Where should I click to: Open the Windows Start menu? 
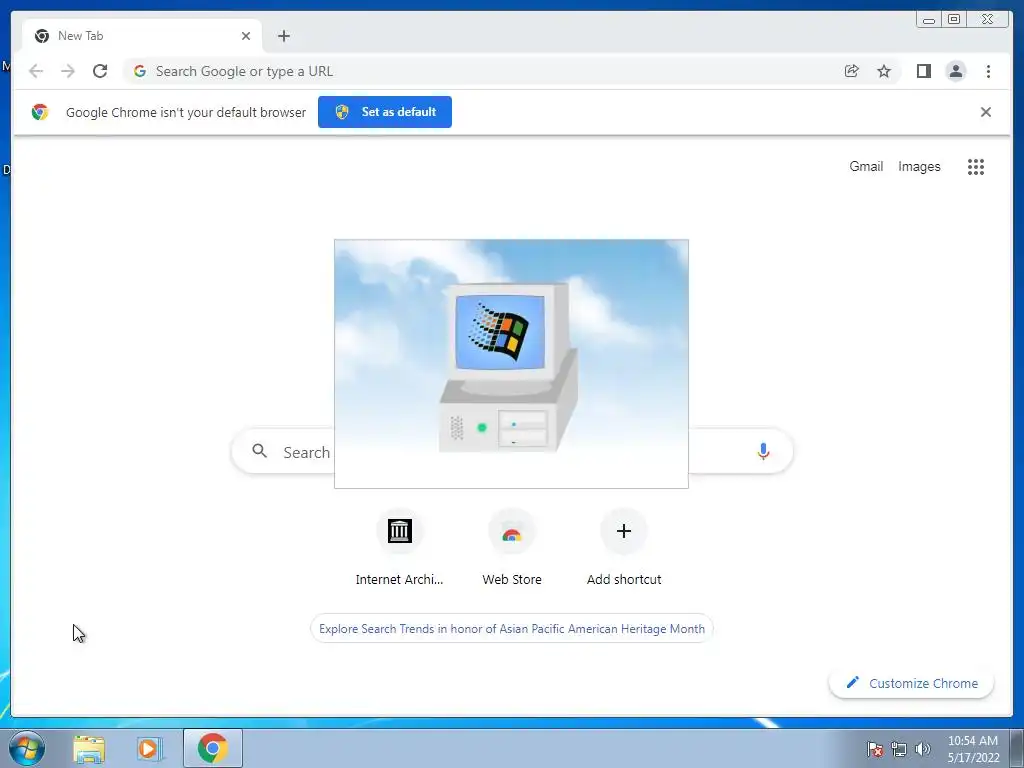point(27,748)
